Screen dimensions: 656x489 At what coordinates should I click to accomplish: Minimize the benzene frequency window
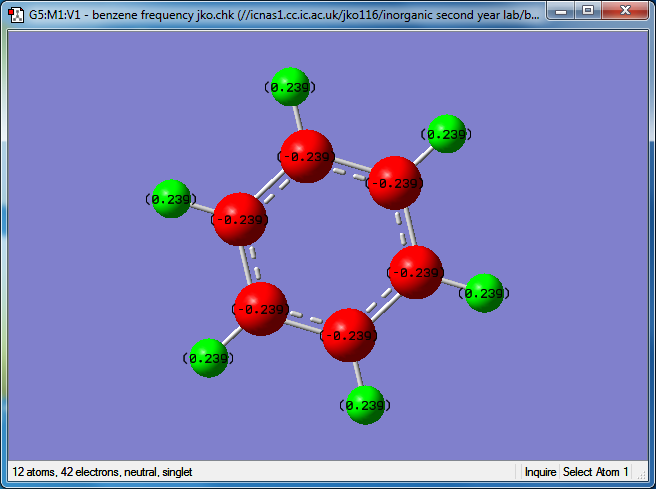(561, 10)
